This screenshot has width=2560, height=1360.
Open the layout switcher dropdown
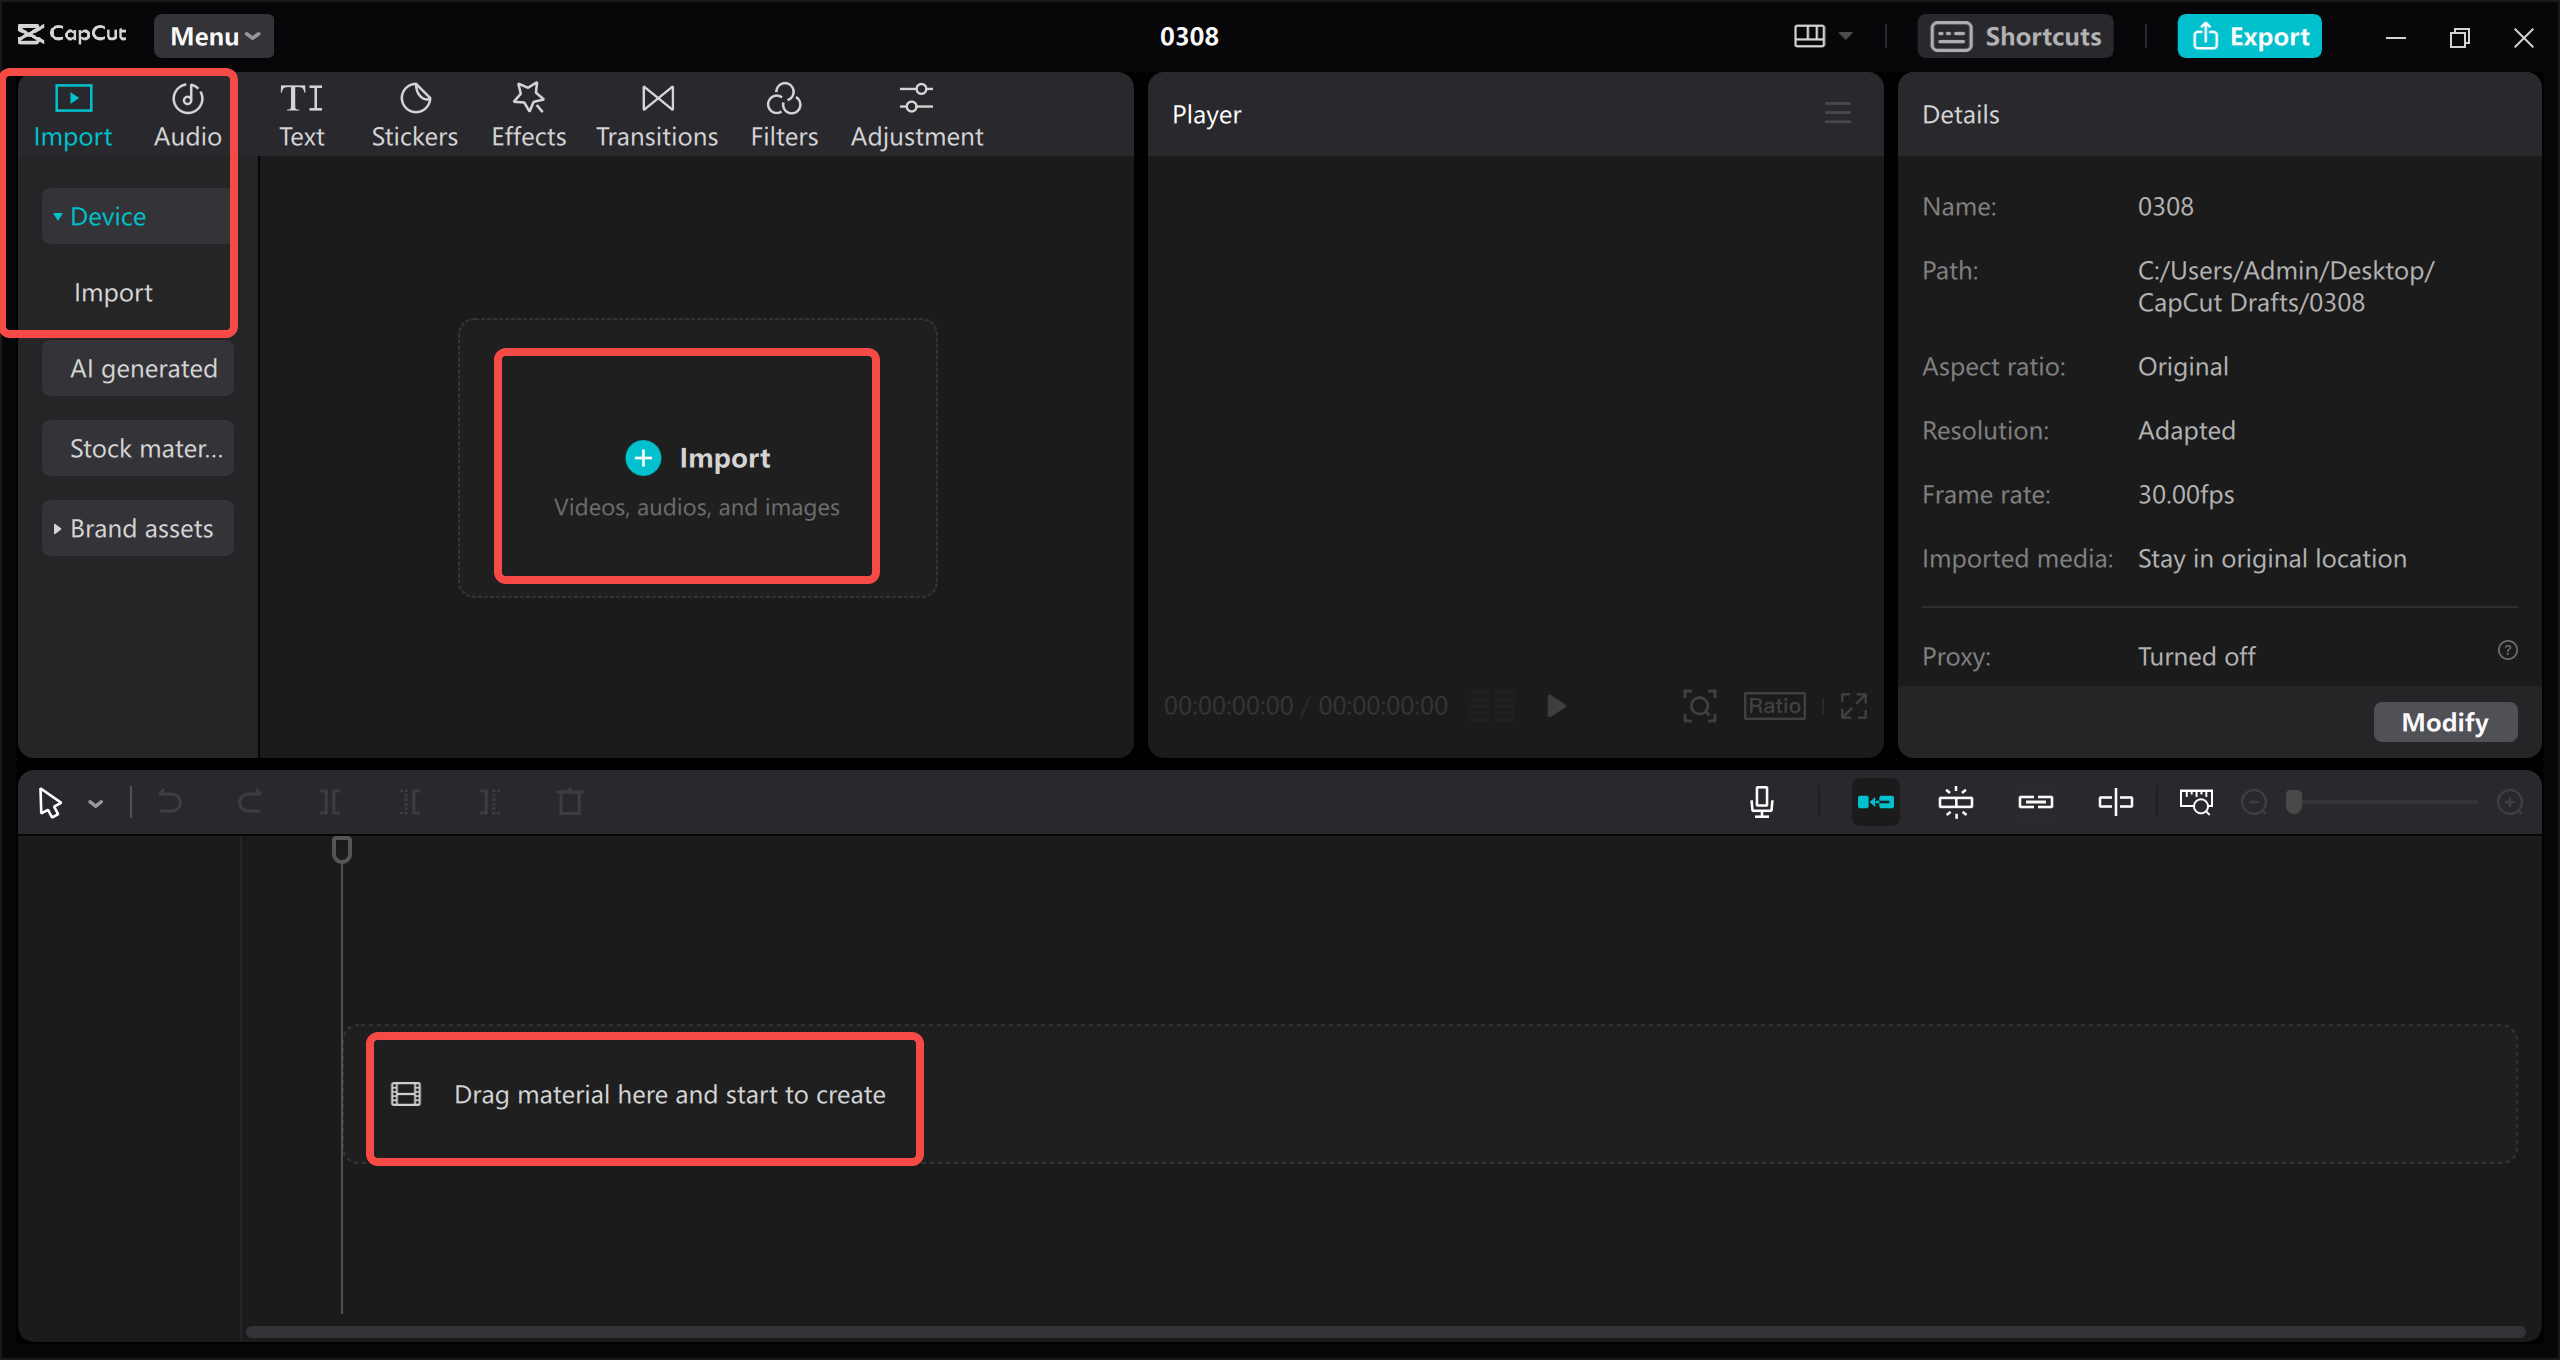(1822, 36)
